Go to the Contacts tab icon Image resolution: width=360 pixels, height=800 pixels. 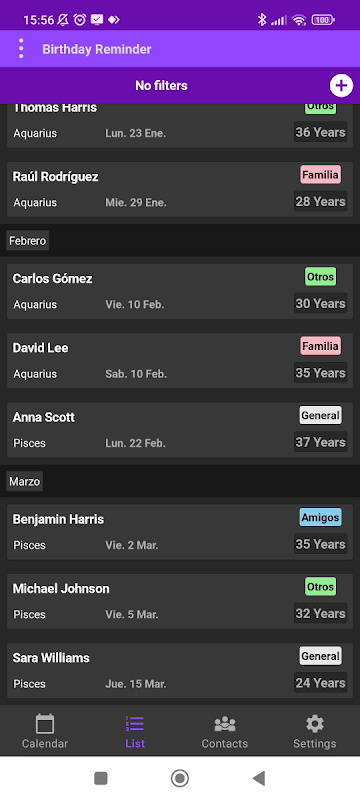pyautogui.click(x=224, y=723)
